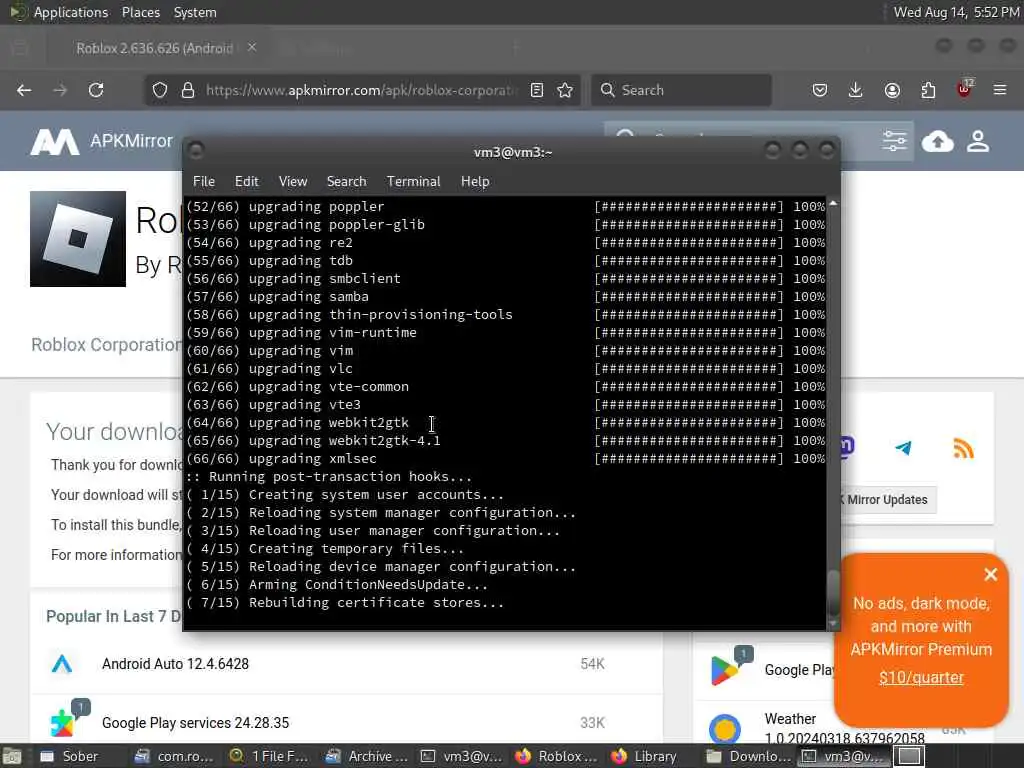Click the Weather app icon
Viewport: 1024px width, 768px height.
pyautogui.click(x=725, y=728)
